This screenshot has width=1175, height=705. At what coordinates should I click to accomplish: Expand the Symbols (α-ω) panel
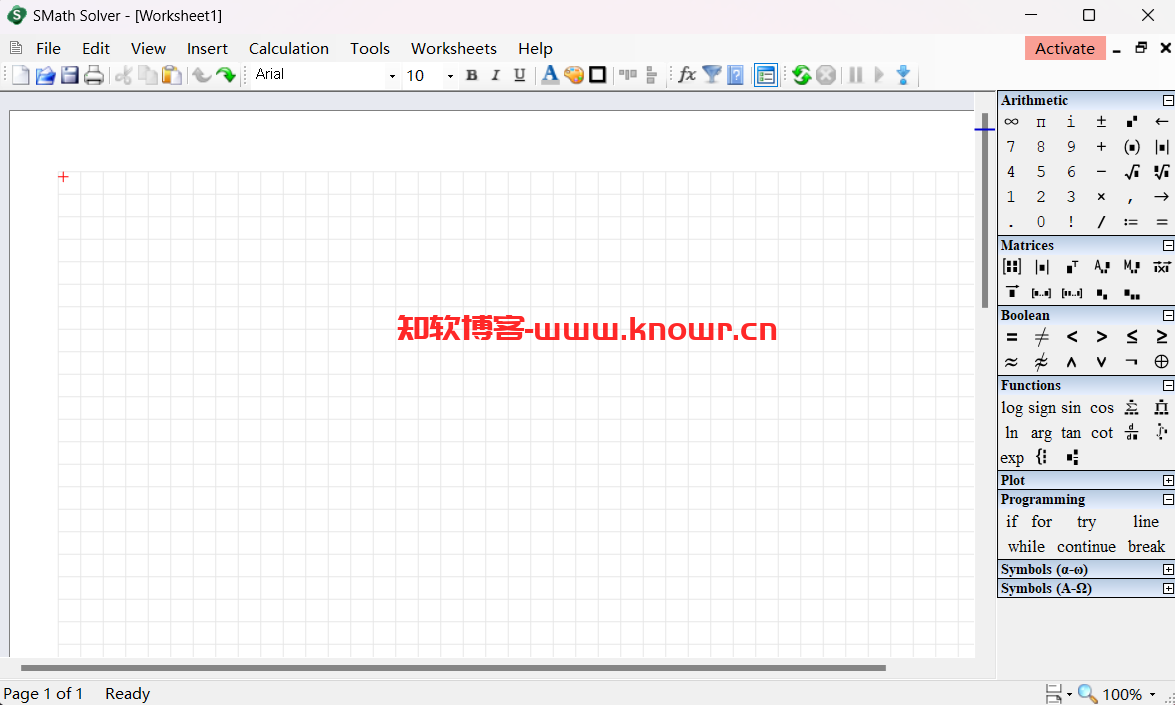point(1168,569)
